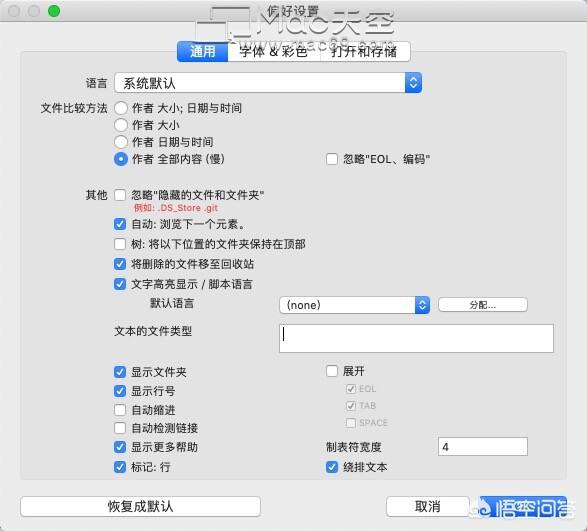Image resolution: width=587 pixels, height=531 pixels.
Task: Open the 打开和存储 tab
Action: pyautogui.click(x=365, y=51)
